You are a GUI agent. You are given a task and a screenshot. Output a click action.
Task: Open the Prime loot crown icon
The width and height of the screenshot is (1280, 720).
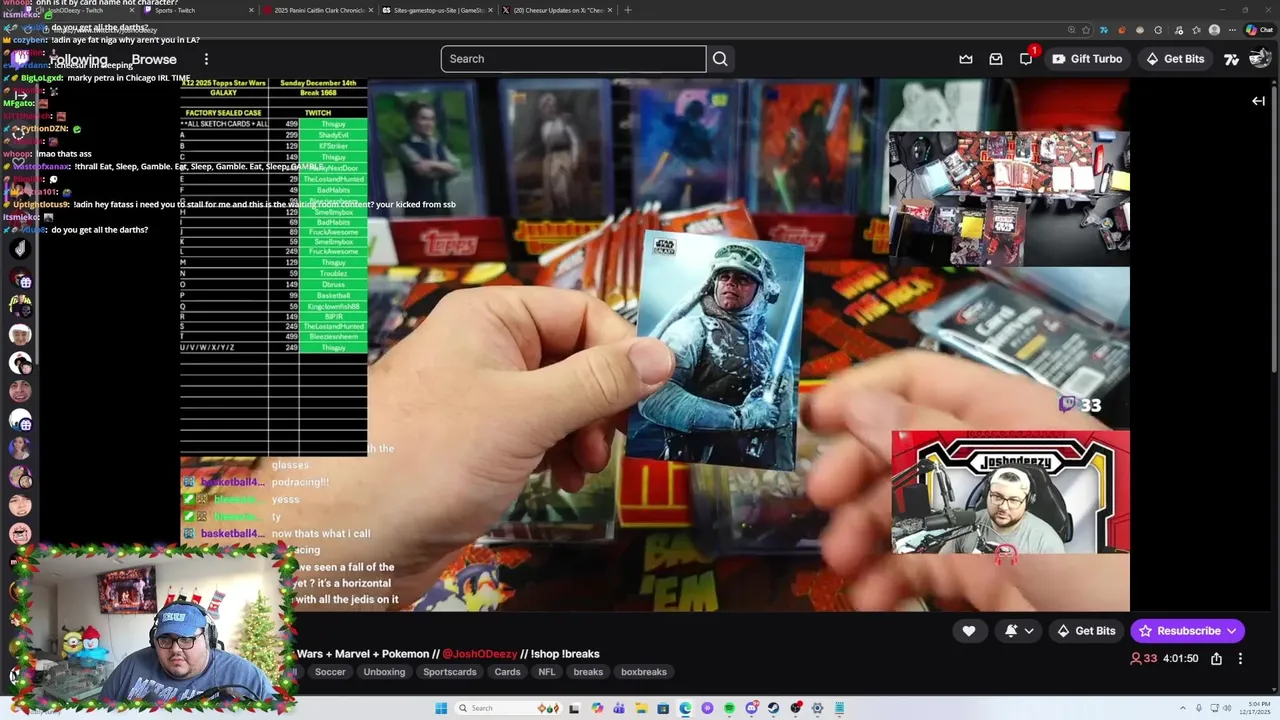(966, 59)
